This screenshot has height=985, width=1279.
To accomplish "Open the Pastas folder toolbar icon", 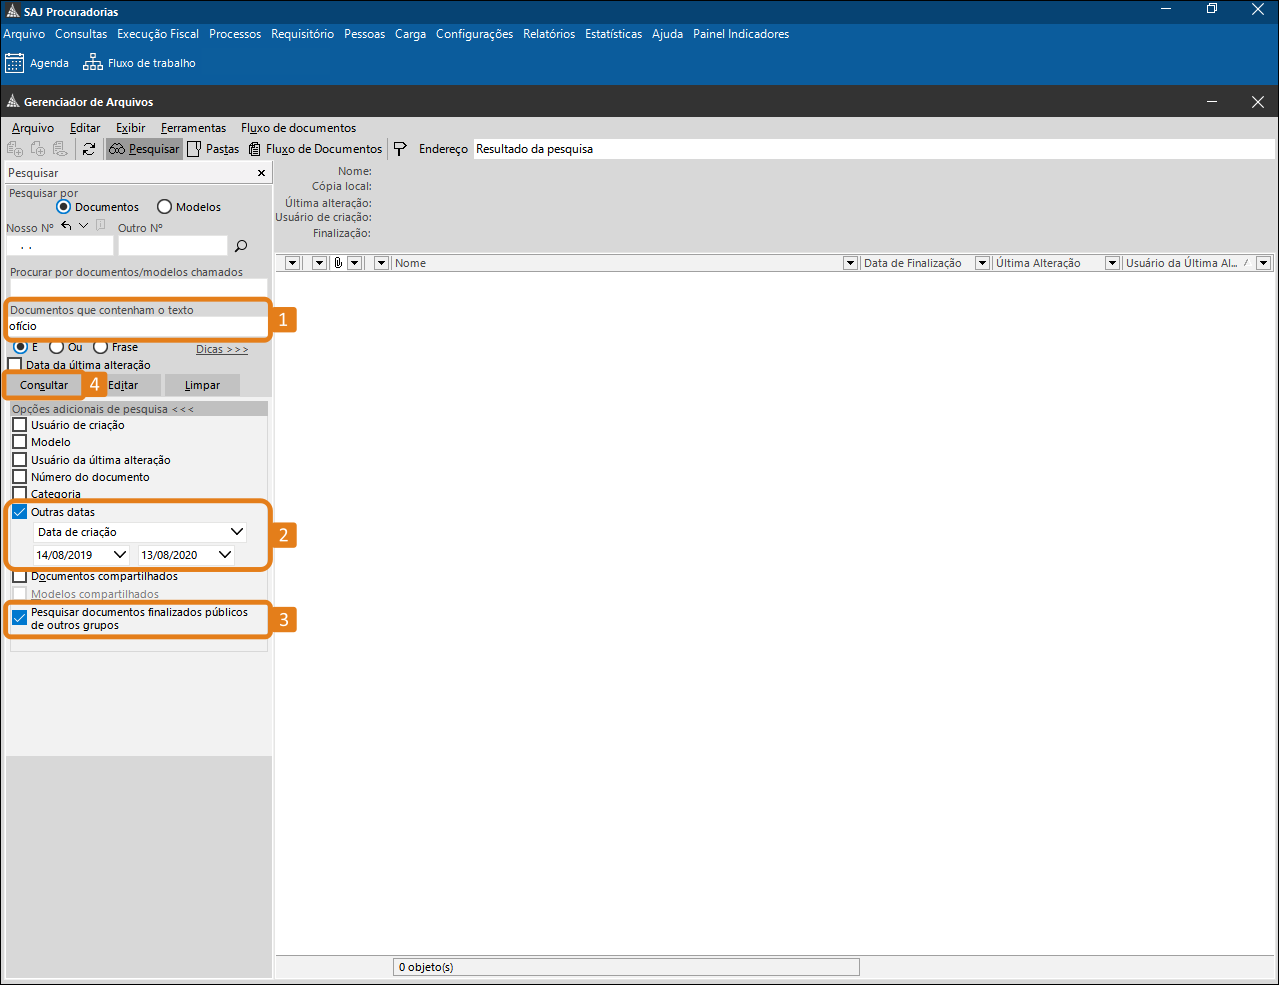I will pyautogui.click(x=194, y=149).
